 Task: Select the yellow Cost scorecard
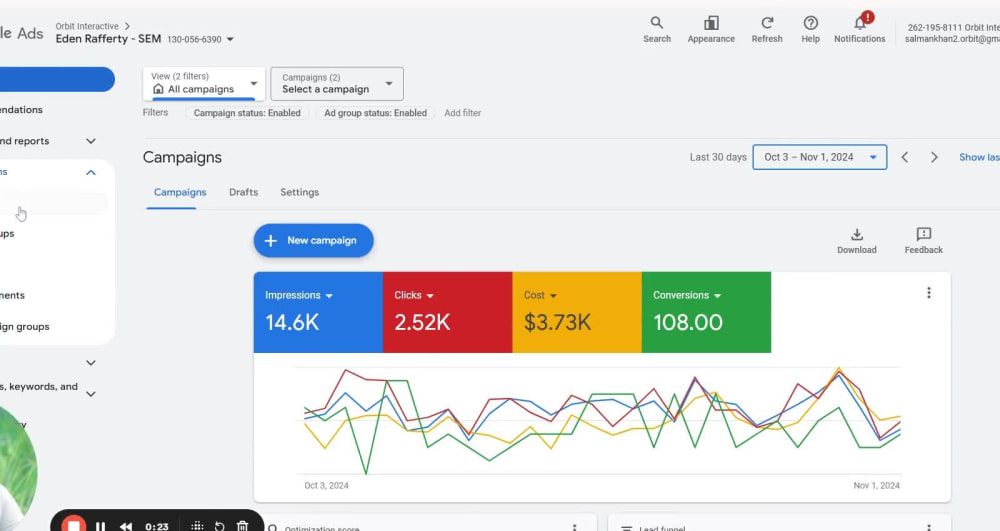pos(577,312)
